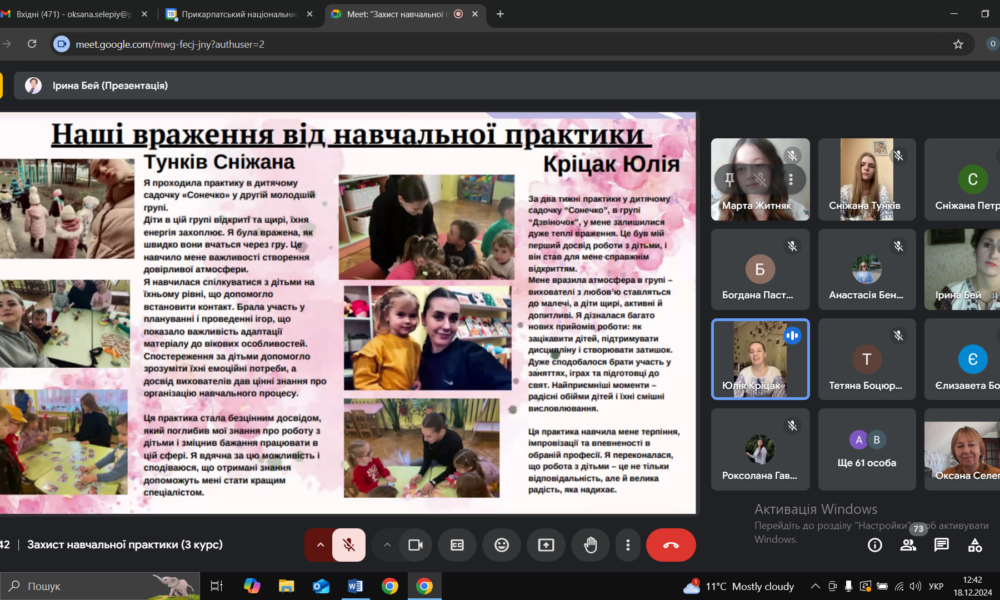
Task: Open meeting details info icon
Action: click(875, 545)
